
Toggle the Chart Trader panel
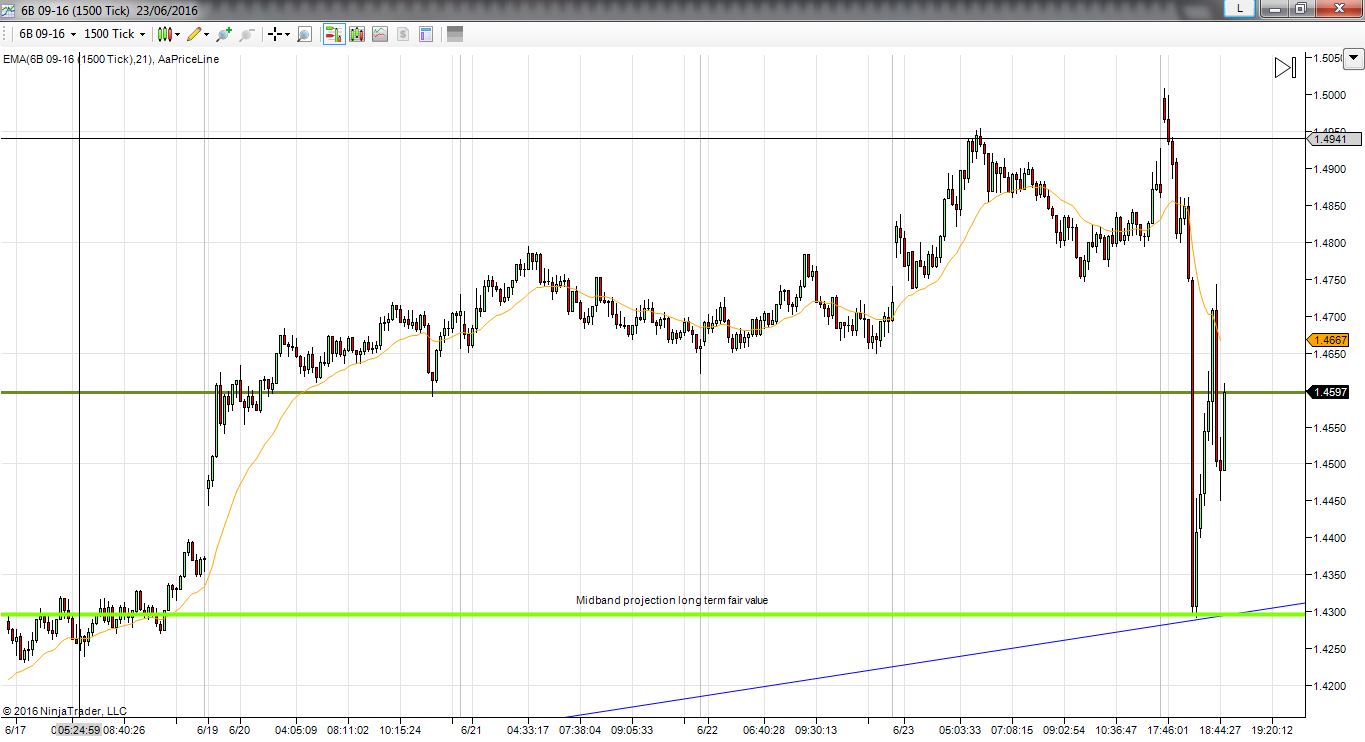[333, 34]
